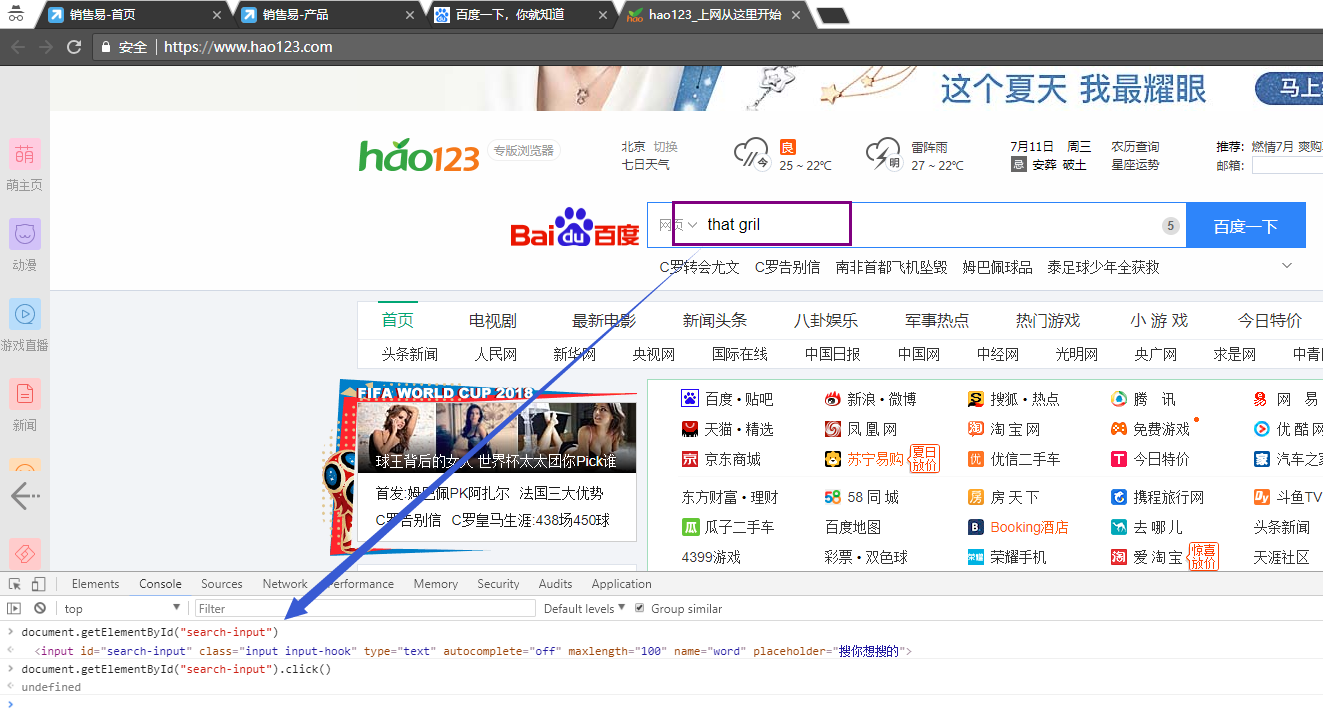The image size is (1323, 710).
Task: Open the Memory DevTools tab
Action: pos(435,584)
